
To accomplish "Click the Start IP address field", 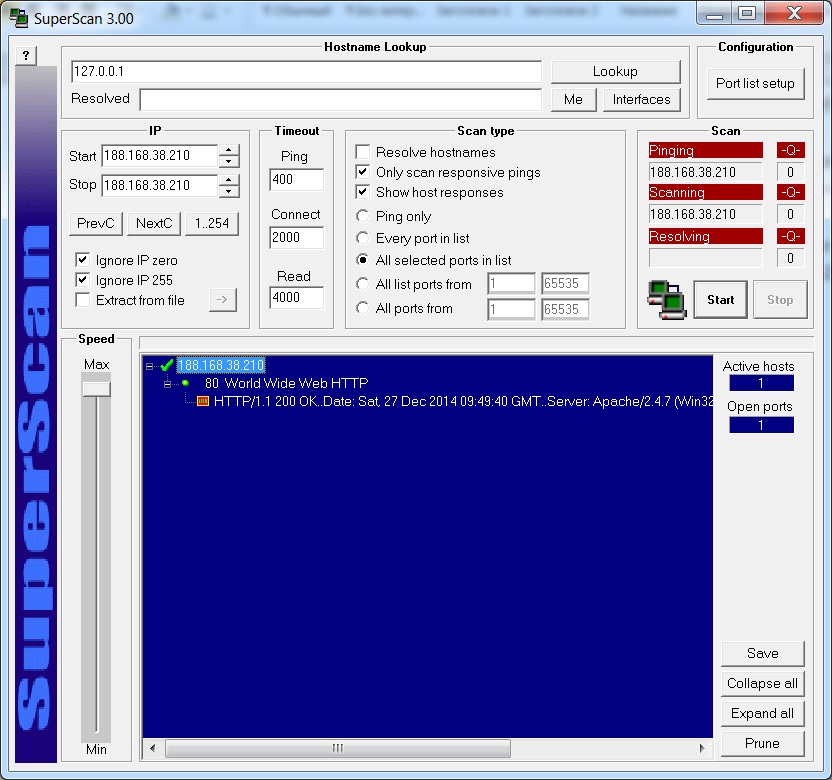I will pos(160,156).
